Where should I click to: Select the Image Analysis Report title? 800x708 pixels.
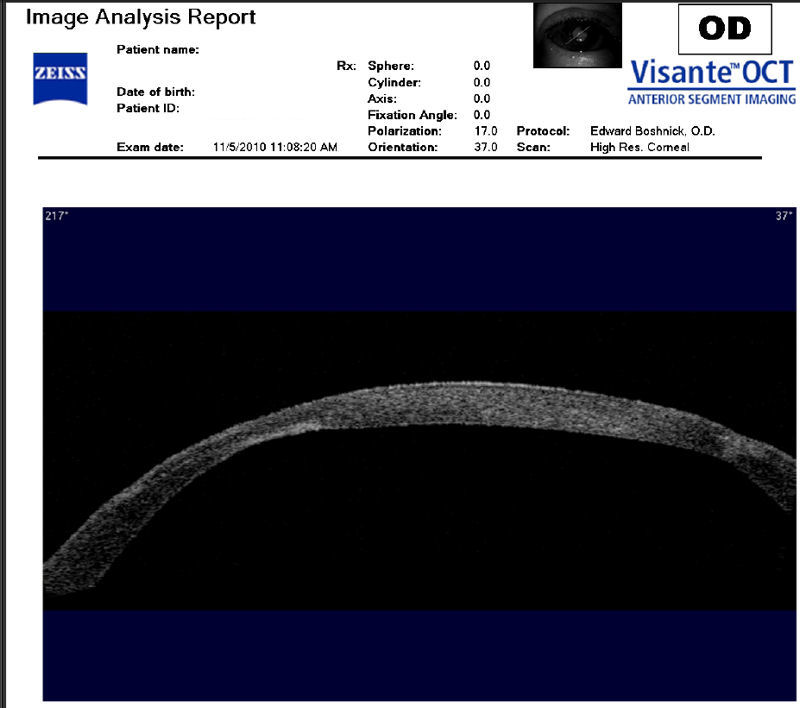pyautogui.click(x=140, y=17)
